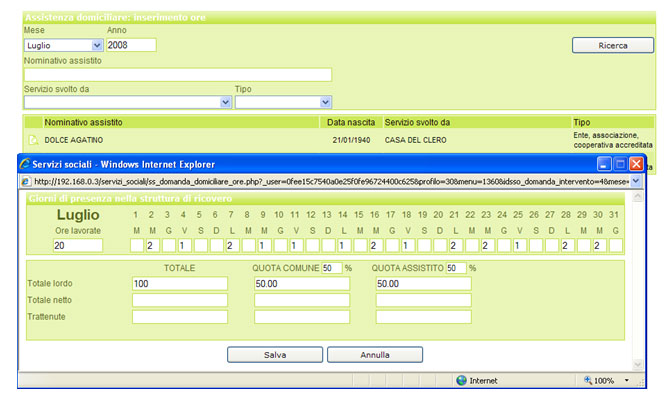This screenshot has height=398, width=668.
Task: Click the hours field for day 2
Action: (152, 245)
